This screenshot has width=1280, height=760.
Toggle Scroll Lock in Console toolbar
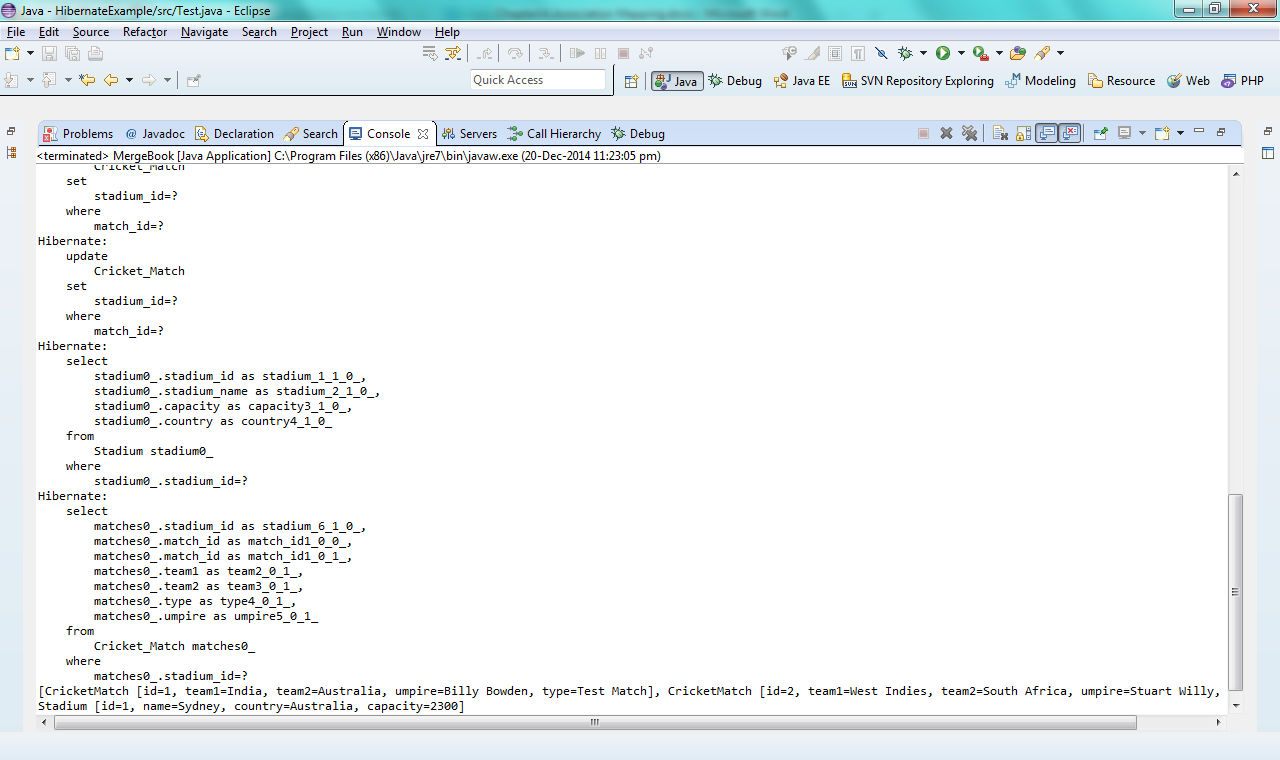point(1023,133)
